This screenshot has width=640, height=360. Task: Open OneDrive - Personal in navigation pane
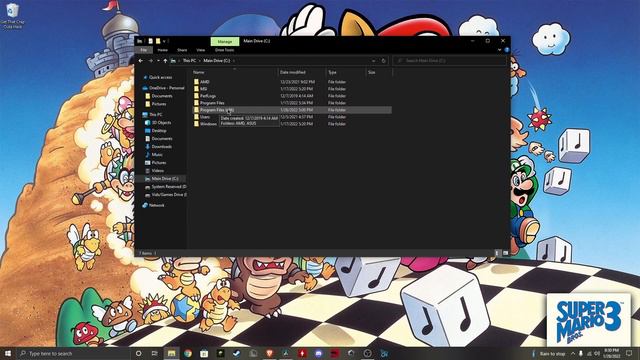[x=167, y=88]
